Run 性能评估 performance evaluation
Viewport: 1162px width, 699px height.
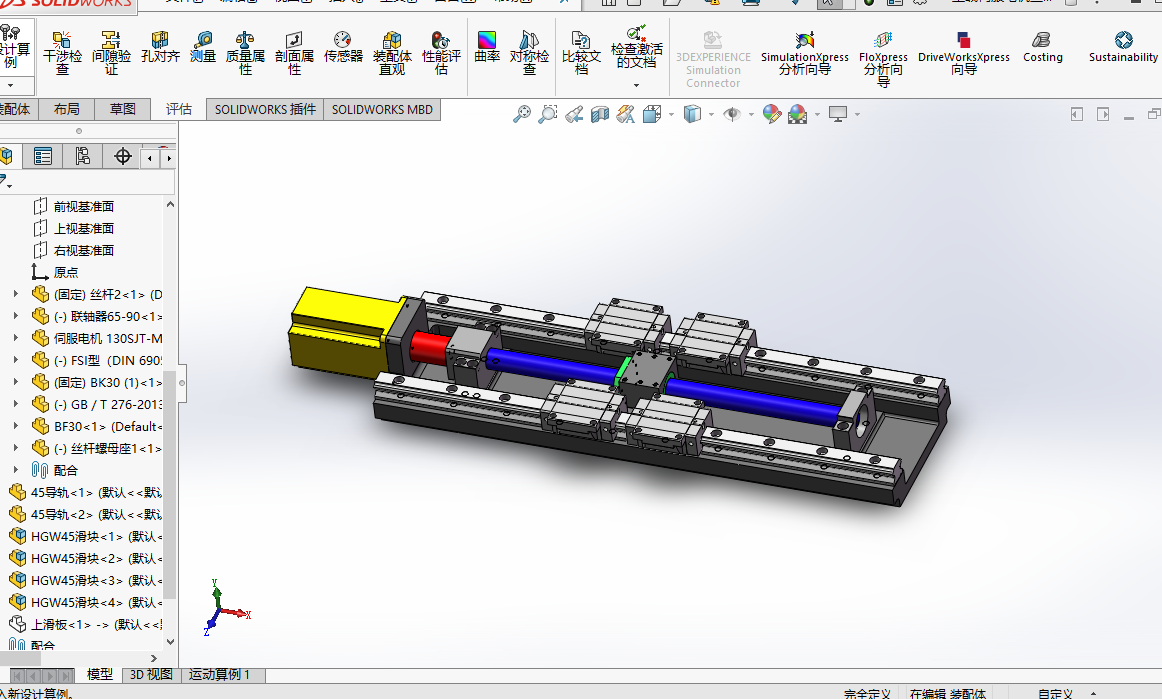tap(442, 52)
